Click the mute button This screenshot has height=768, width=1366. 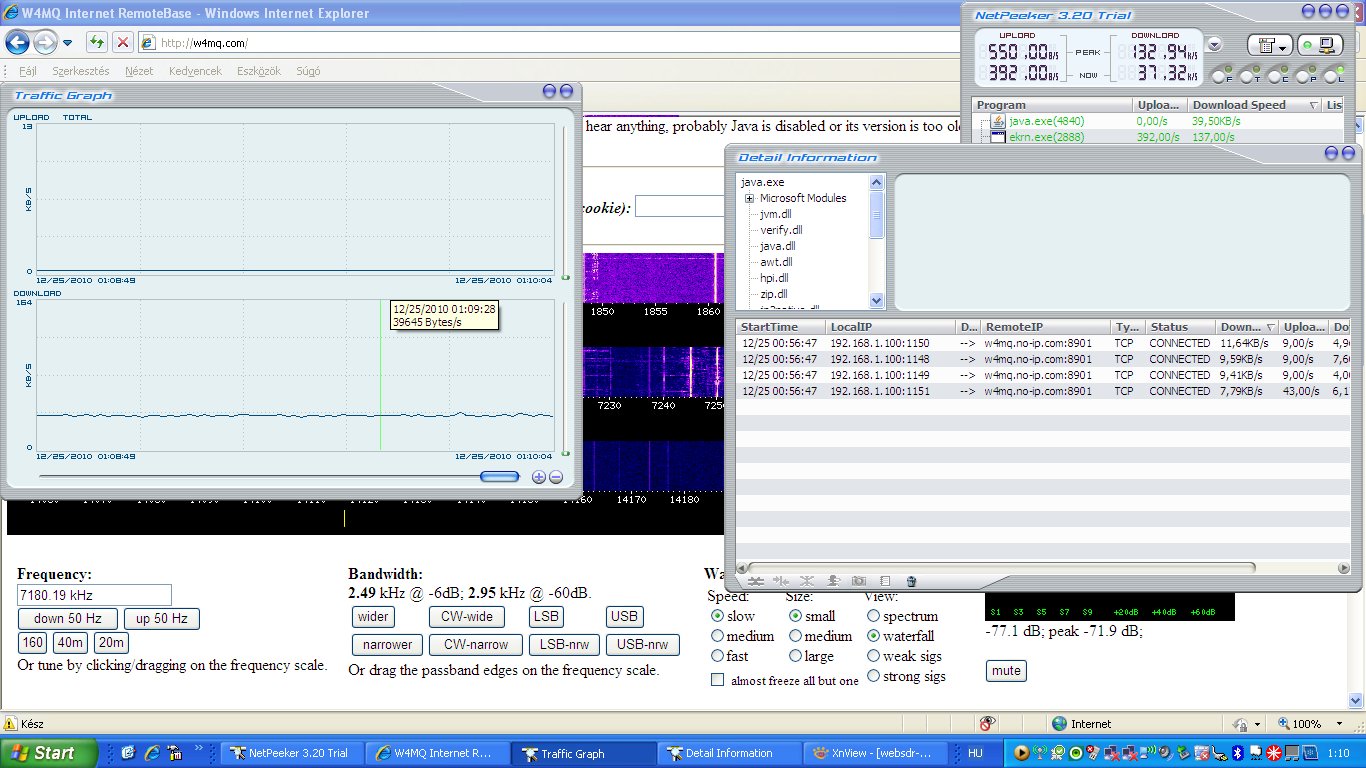[1006, 671]
